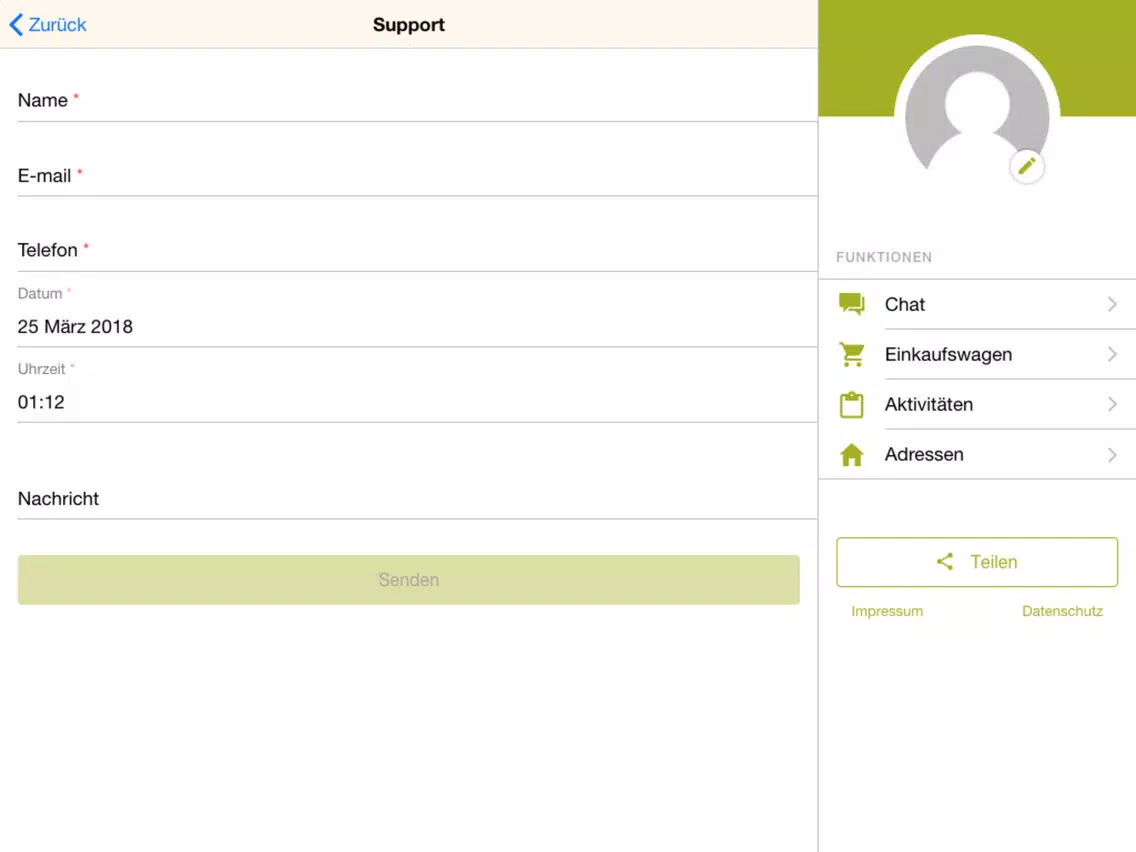
Task: Click the Aktivitäten clipboard icon
Action: 851,404
